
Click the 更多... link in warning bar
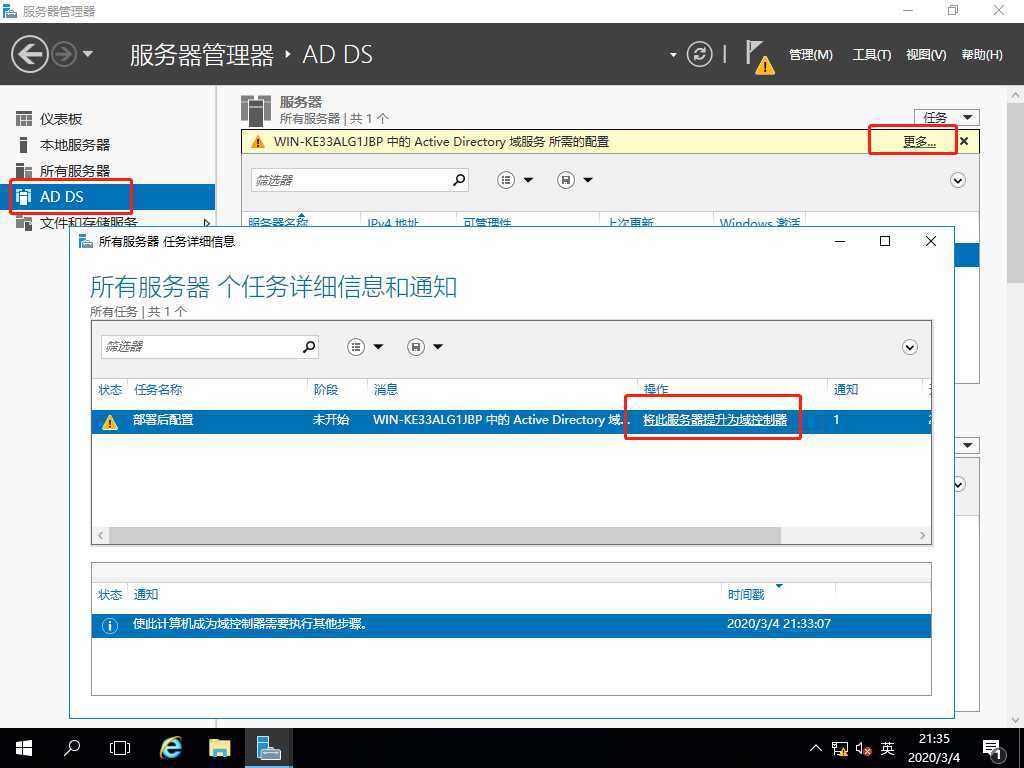[x=920, y=142]
